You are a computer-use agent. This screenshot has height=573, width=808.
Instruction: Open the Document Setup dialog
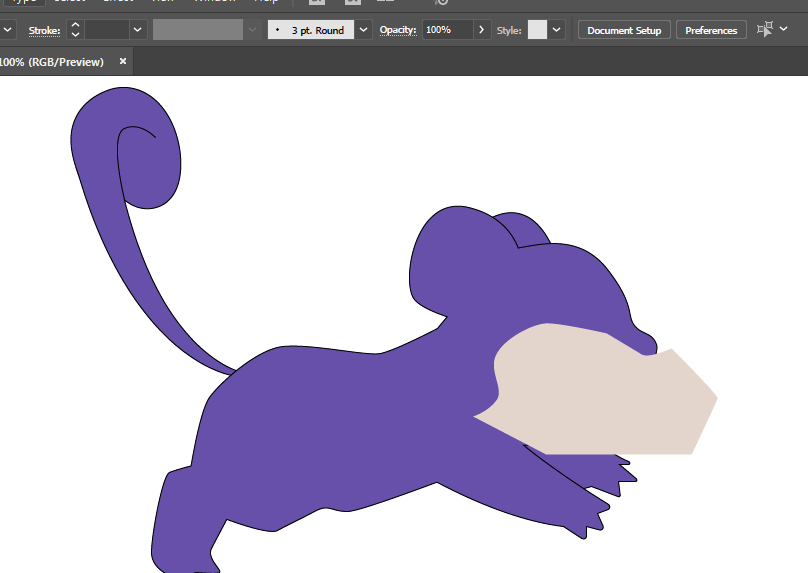[x=624, y=30]
